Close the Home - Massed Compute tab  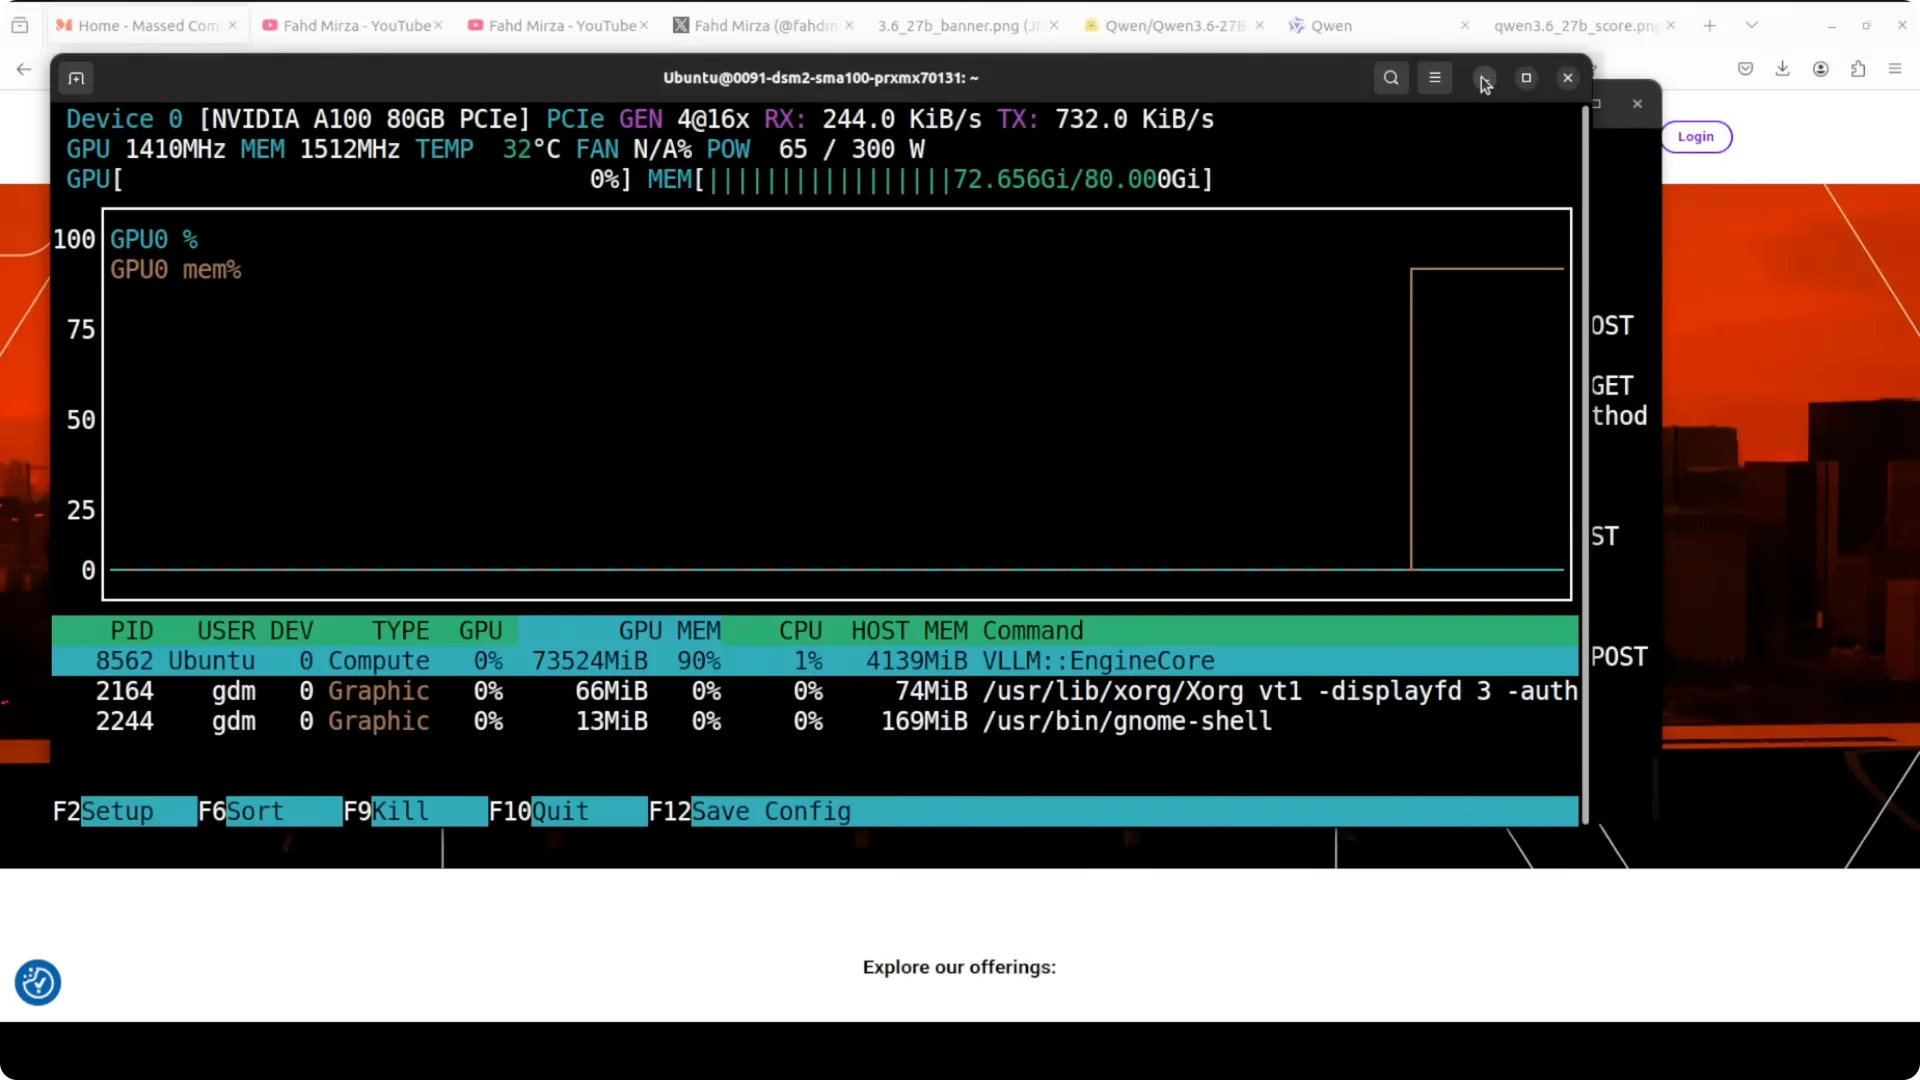(x=232, y=26)
